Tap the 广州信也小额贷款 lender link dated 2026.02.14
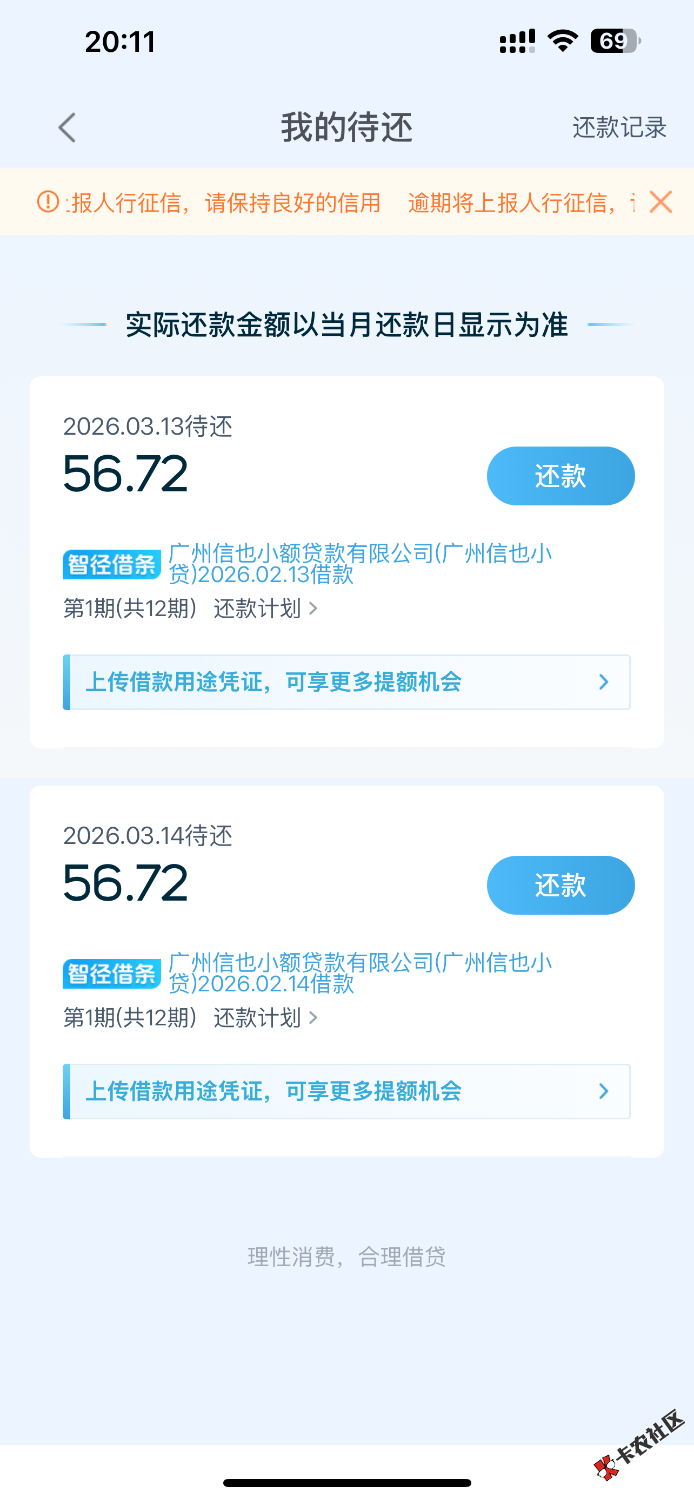Viewport: 694px width, 1500px height. click(x=360, y=974)
